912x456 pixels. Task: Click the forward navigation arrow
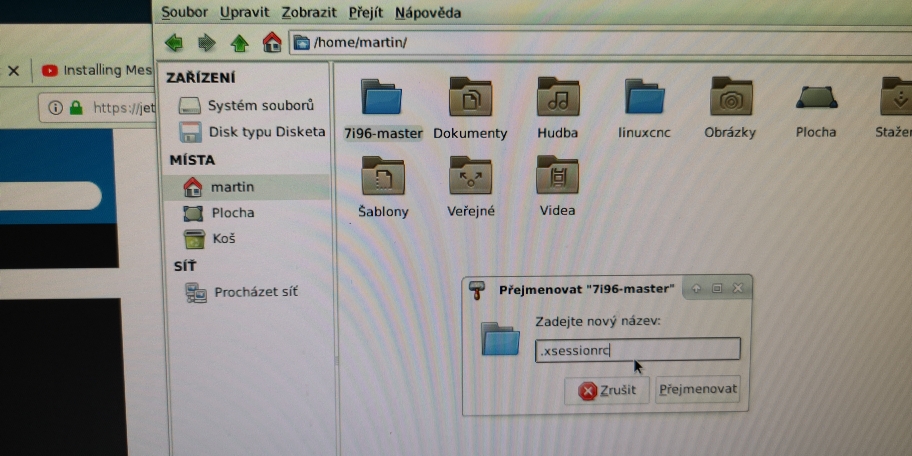206,43
